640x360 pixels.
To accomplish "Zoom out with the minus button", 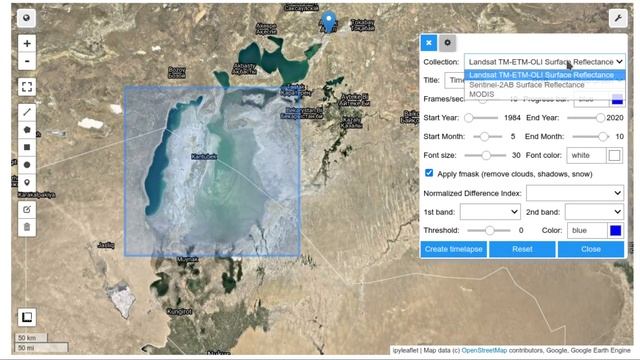I will click(x=27, y=61).
